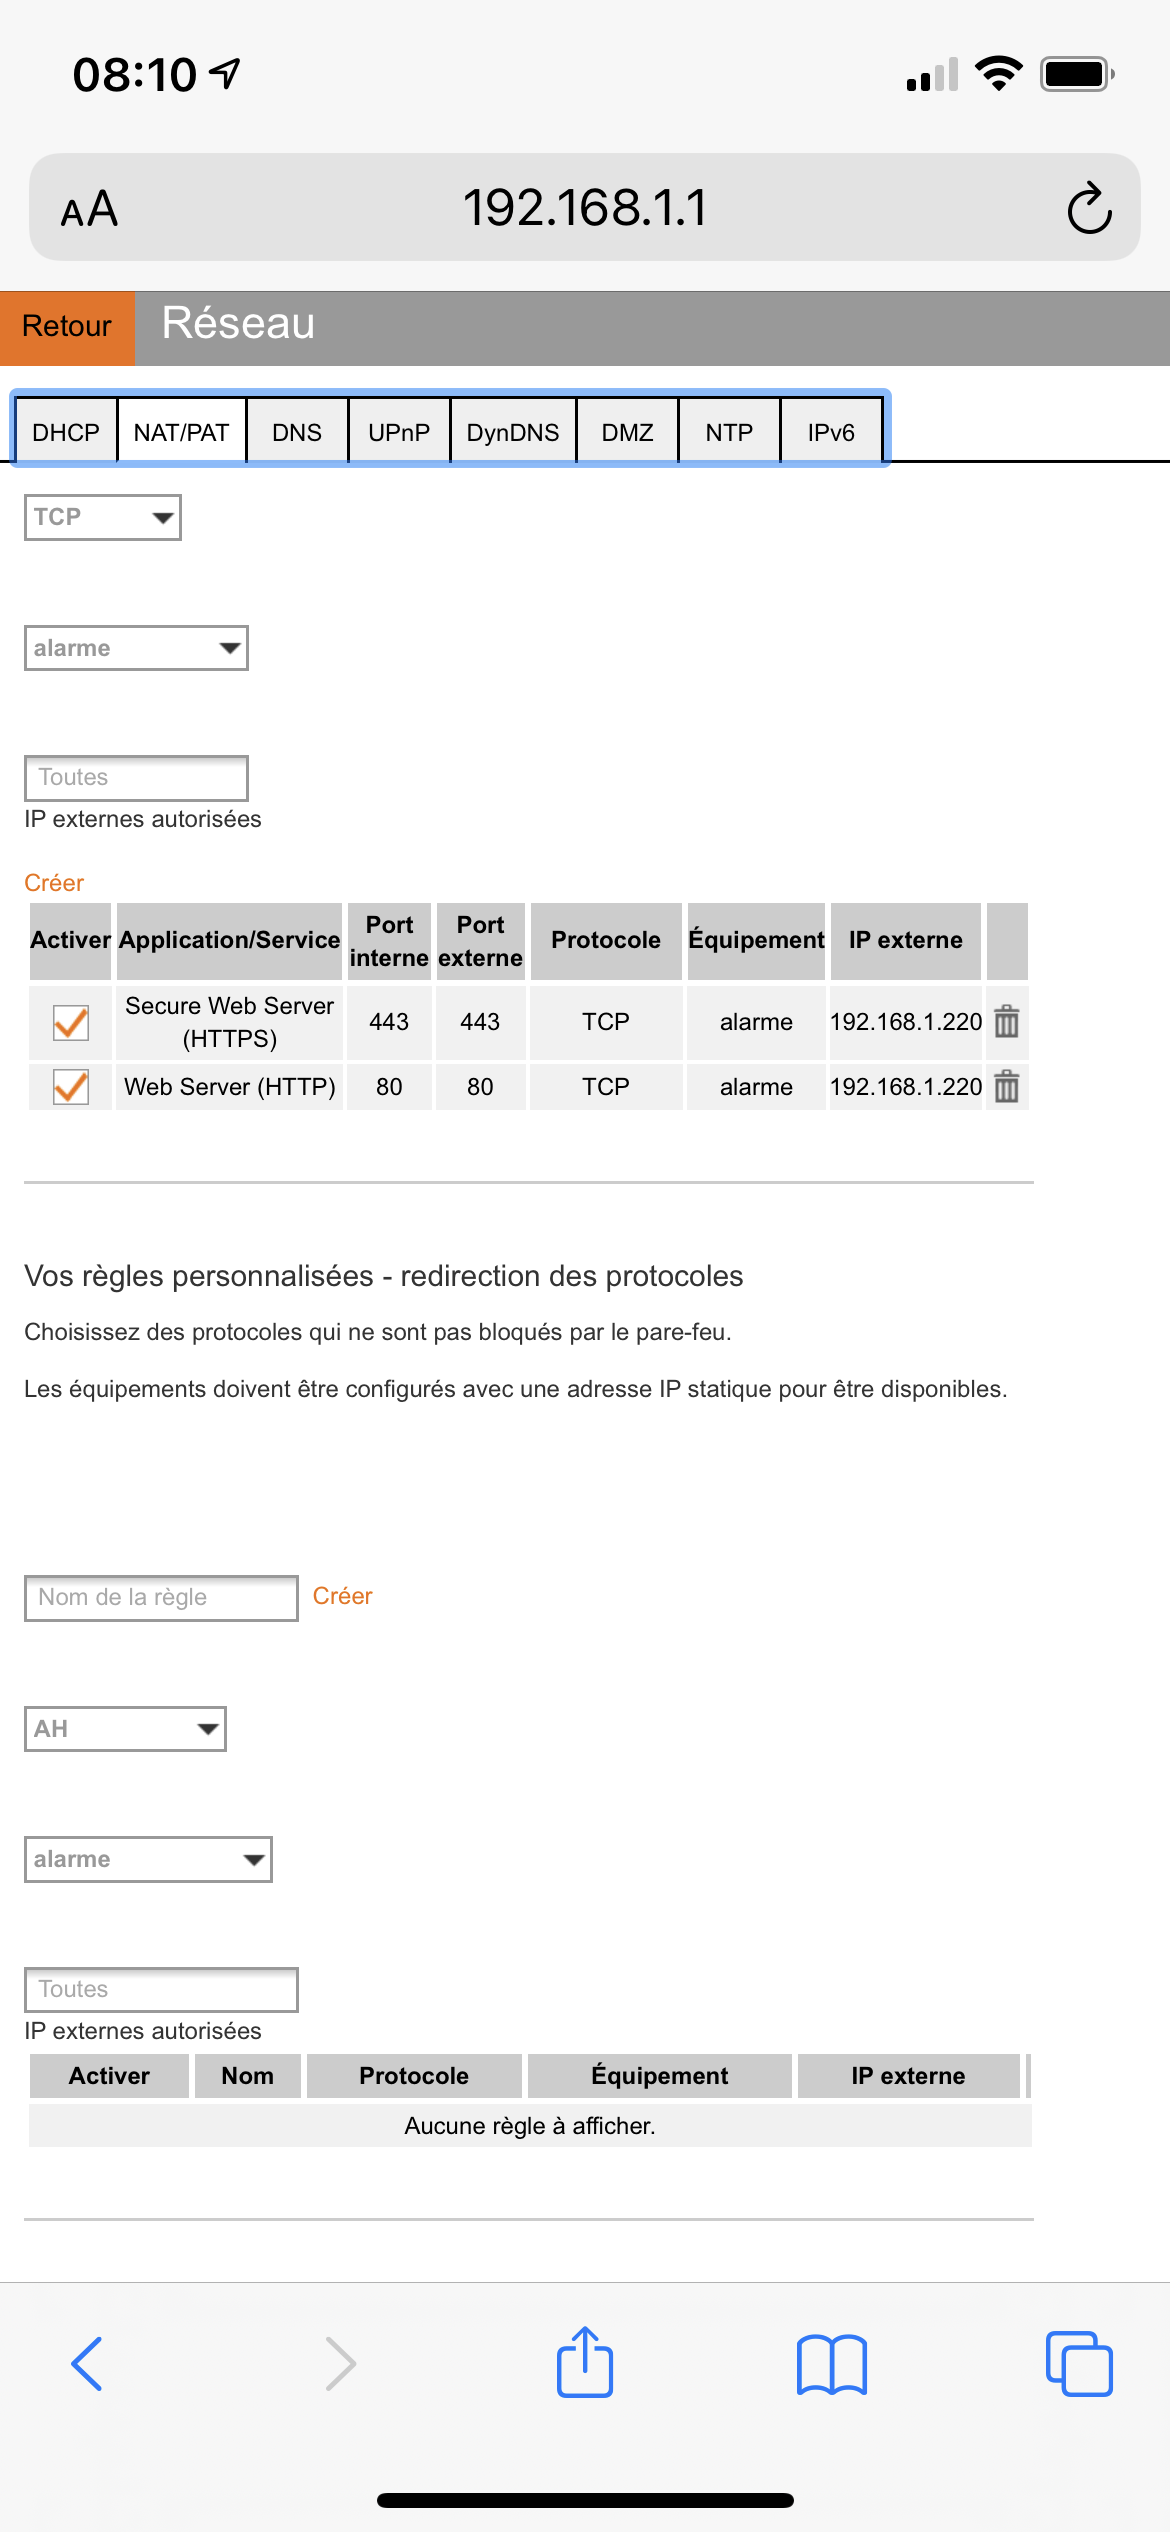
Task: Expand the AH protocol dropdown
Action: (125, 1728)
